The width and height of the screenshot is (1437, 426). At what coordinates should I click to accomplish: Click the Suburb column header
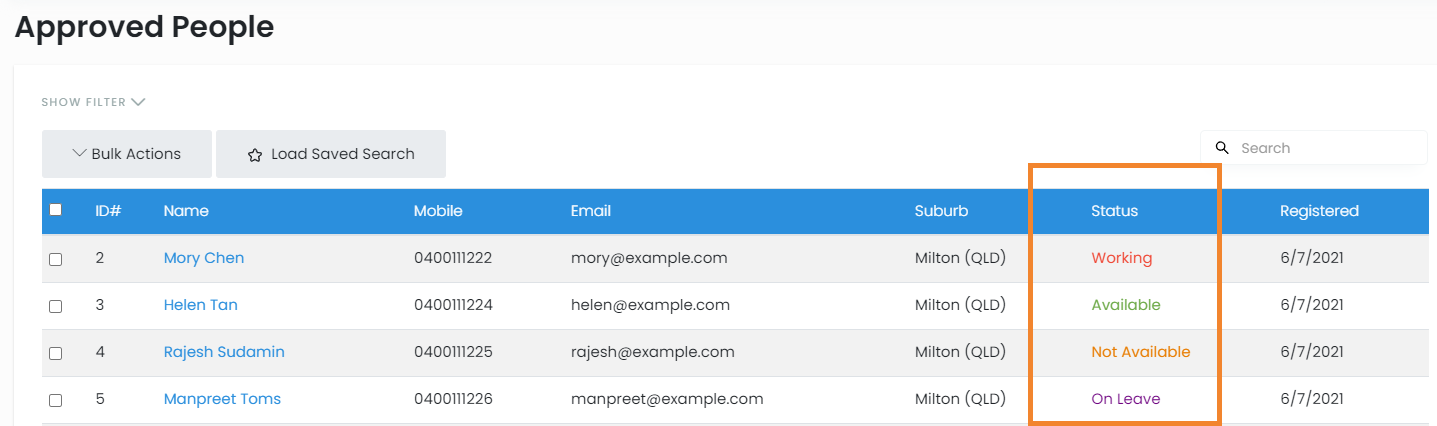(x=939, y=211)
